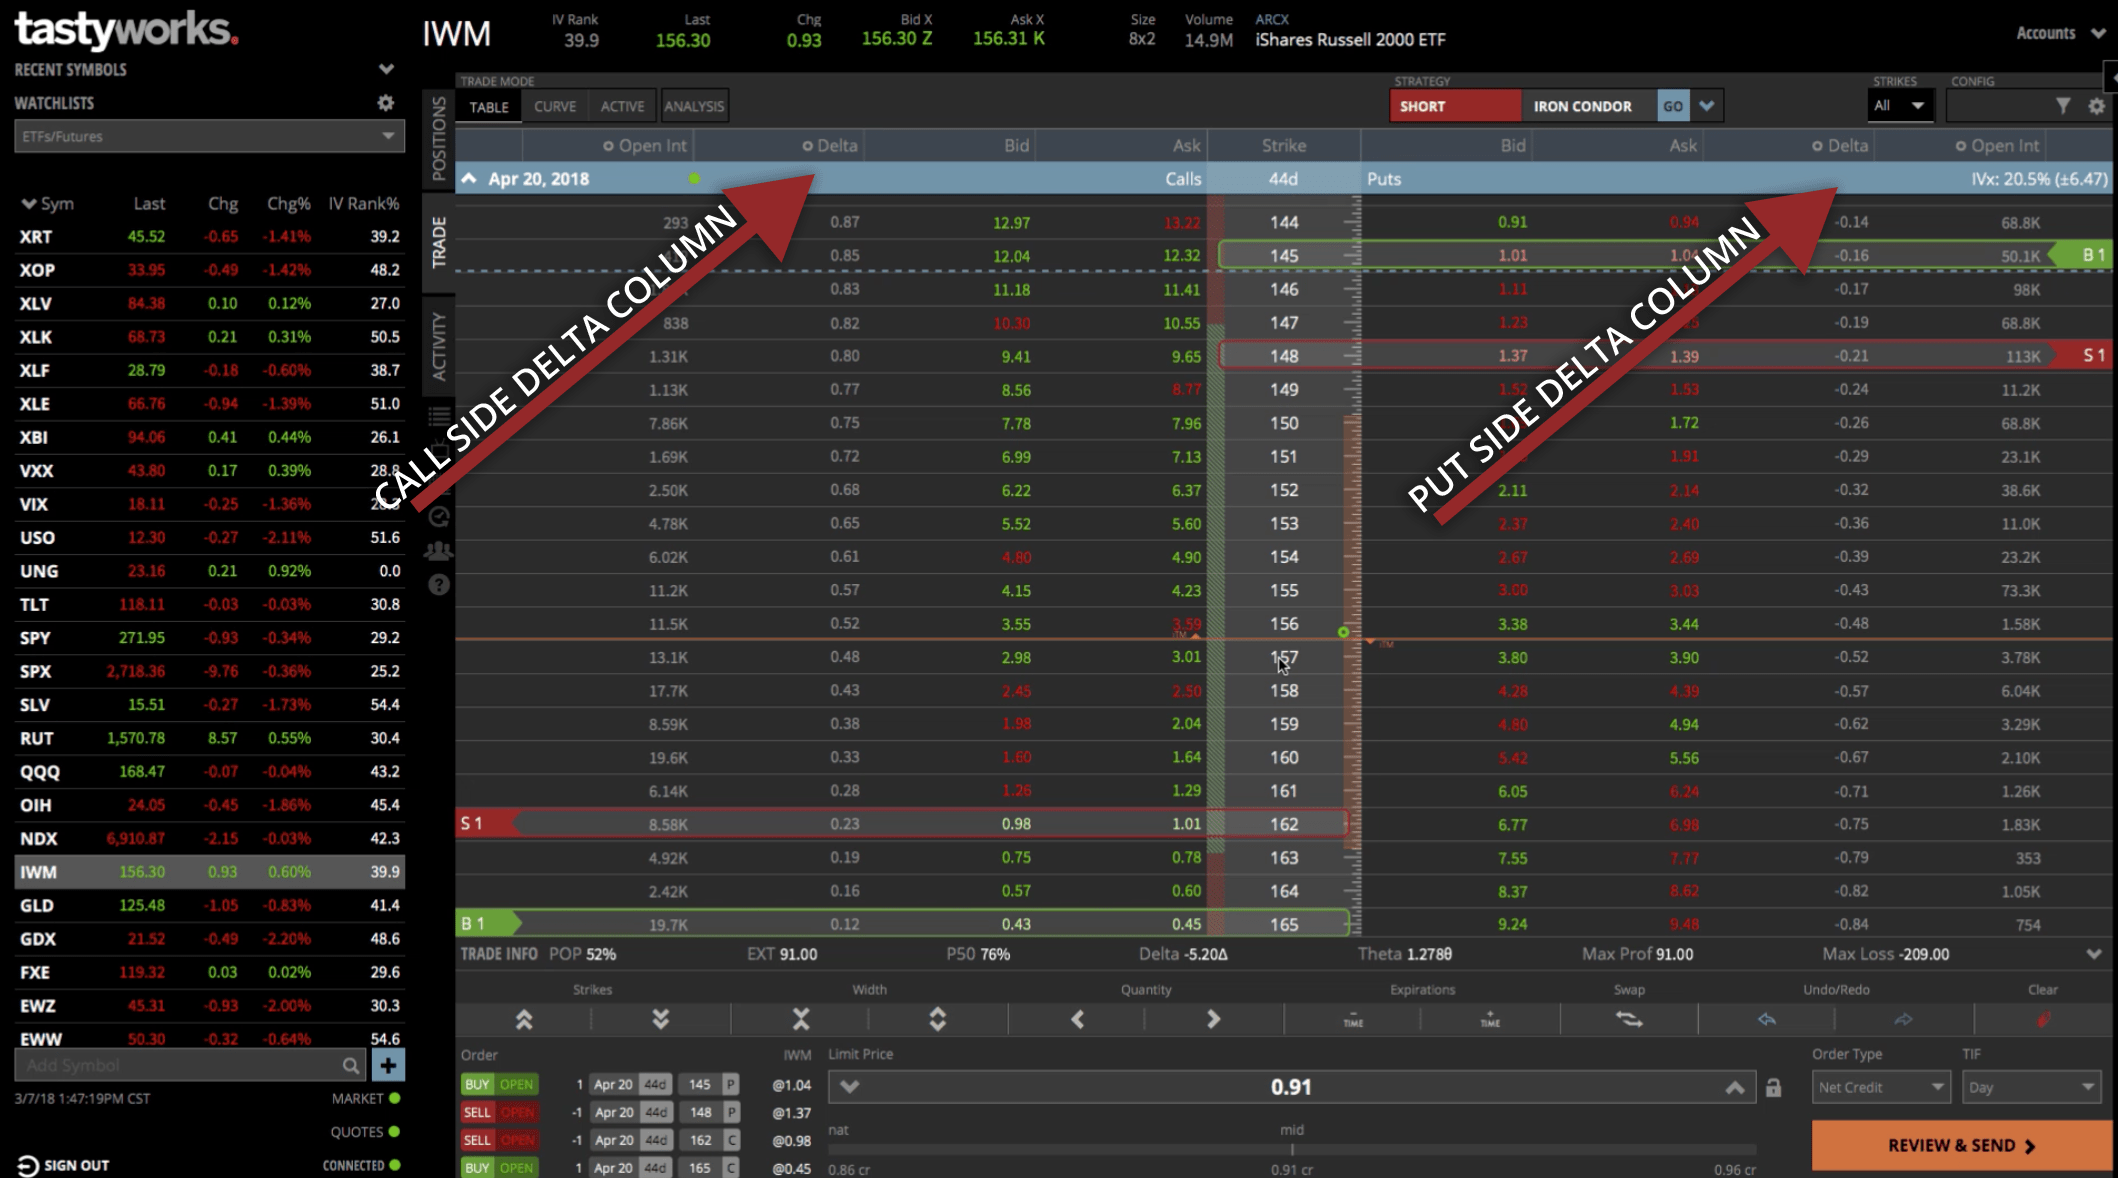The image size is (2118, 1178).
Task: Open watchlist settings gear
Action: pyautogui.click(x=385, y=103)
